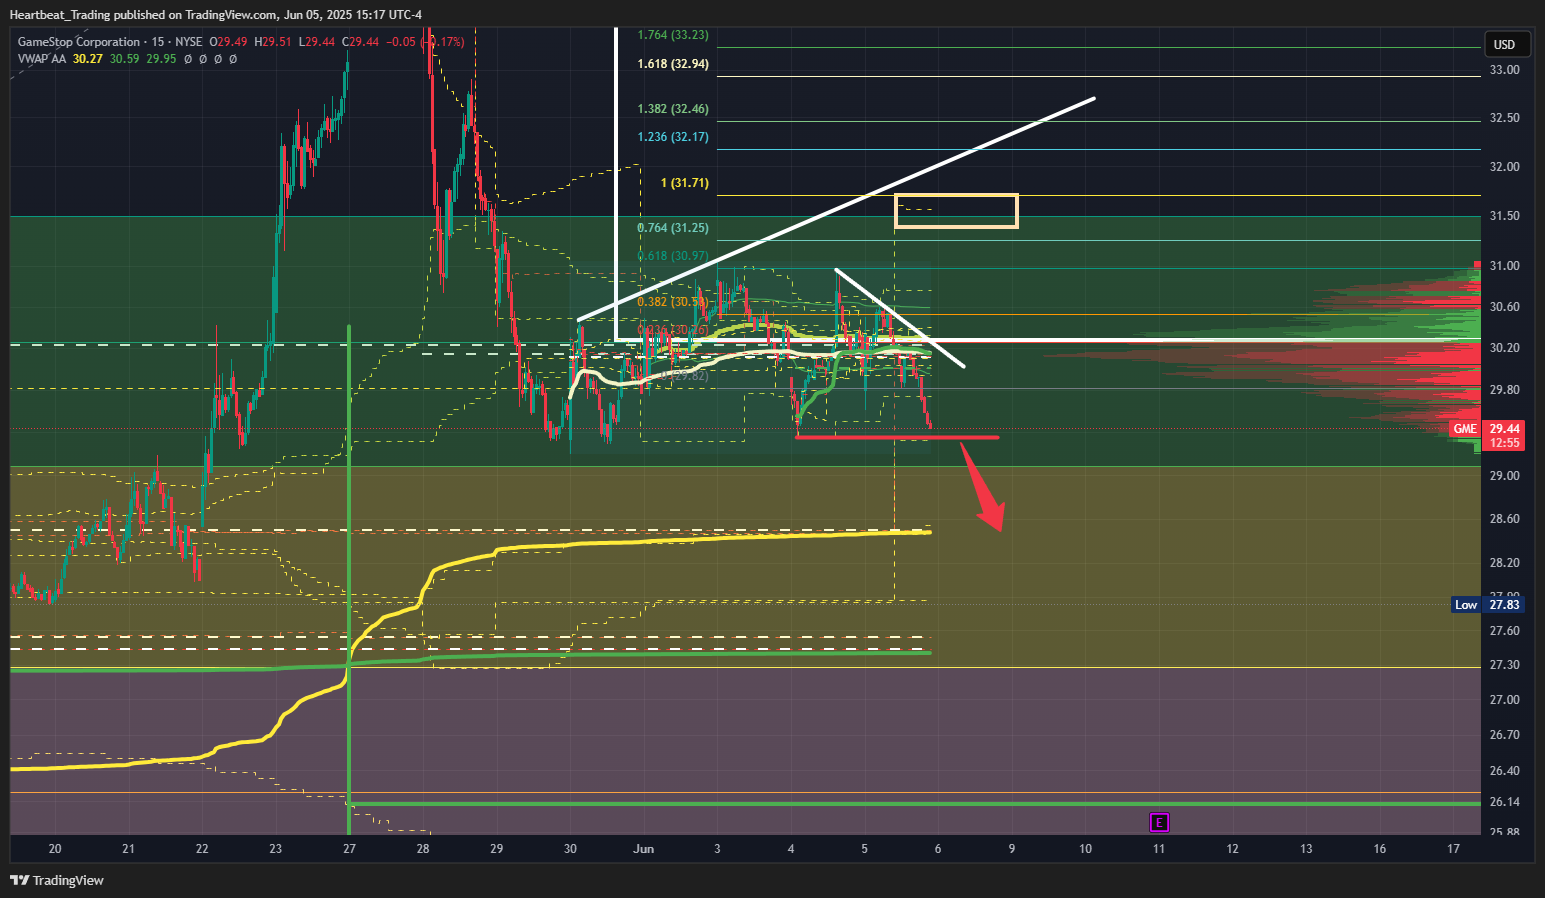1545x898 pixels.
Task: Click date label 23 on time axis
Action: (276, 849)
